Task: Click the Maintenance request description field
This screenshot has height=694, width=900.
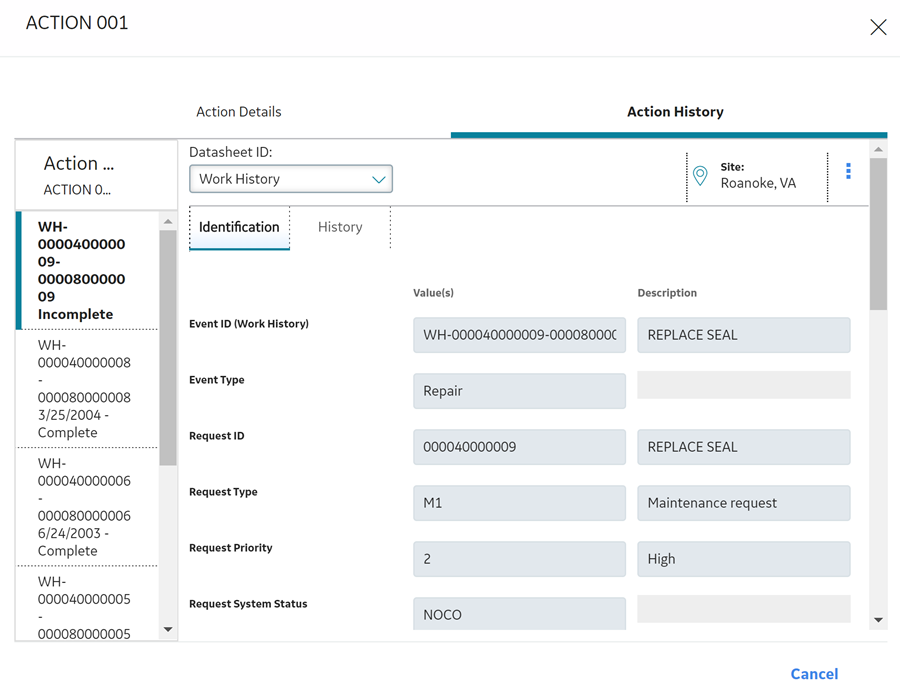Action: 744,503
